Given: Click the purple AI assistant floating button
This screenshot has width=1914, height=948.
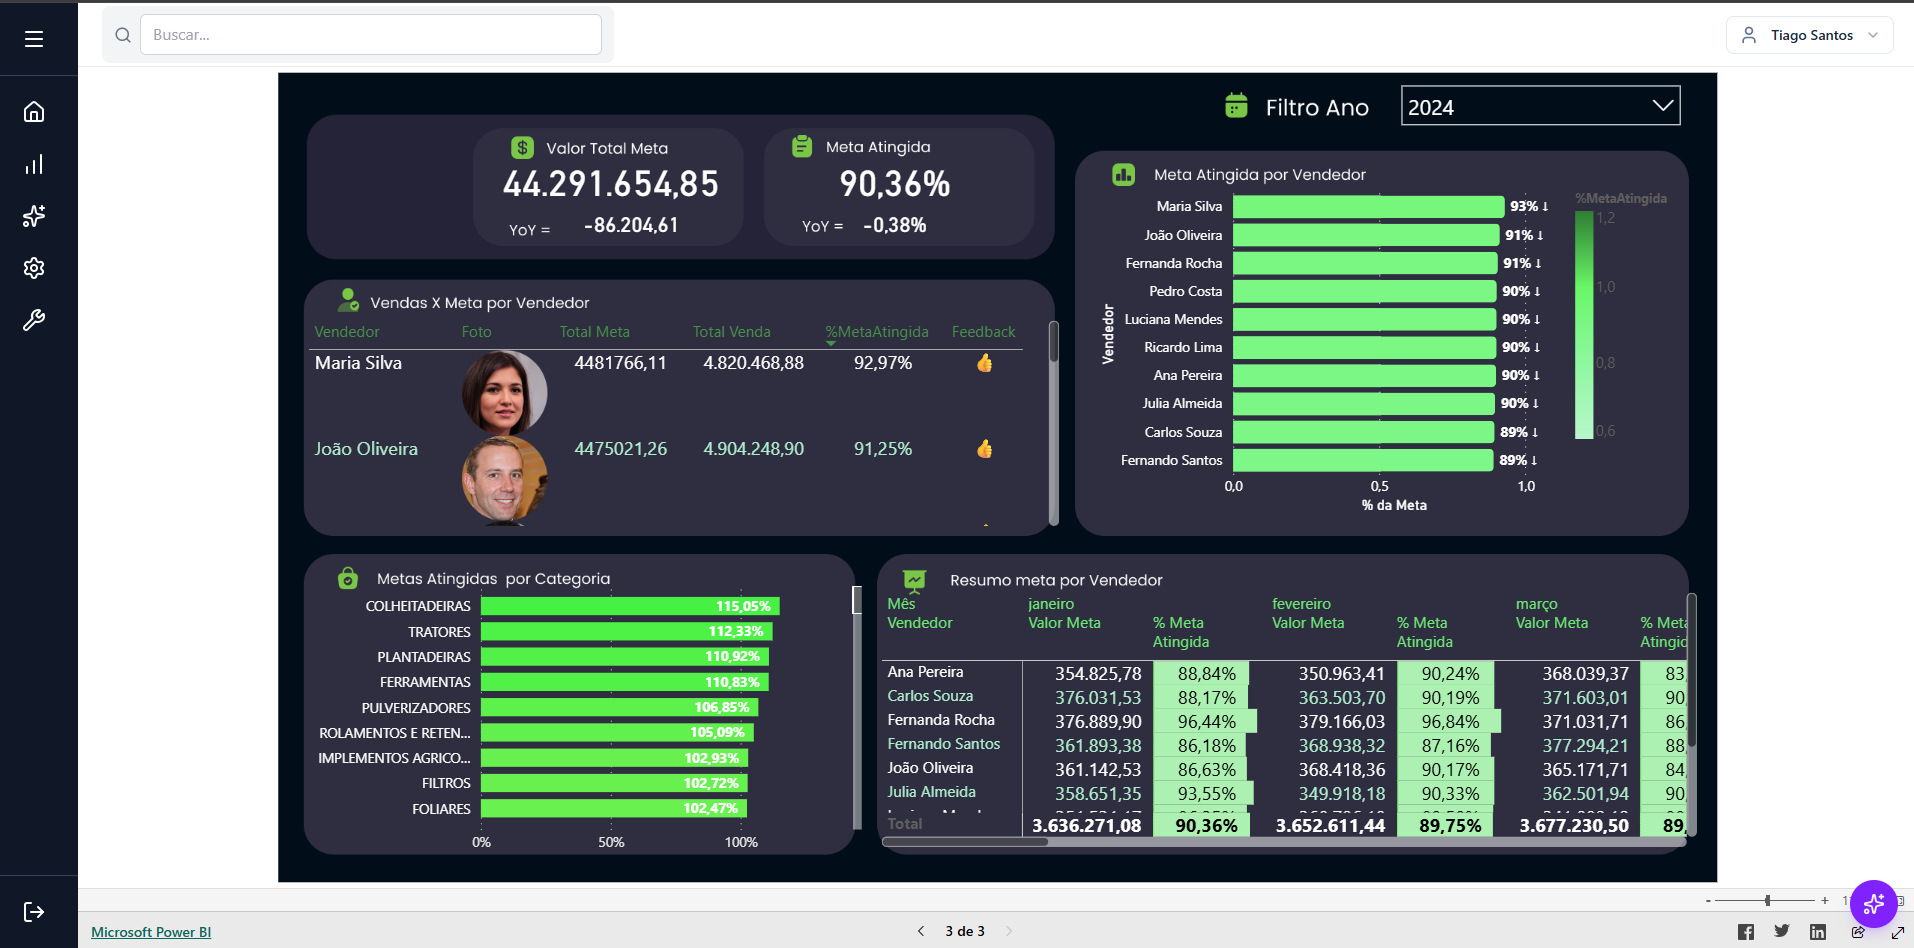Looking at the screenshot, I should click(1873, 904).
